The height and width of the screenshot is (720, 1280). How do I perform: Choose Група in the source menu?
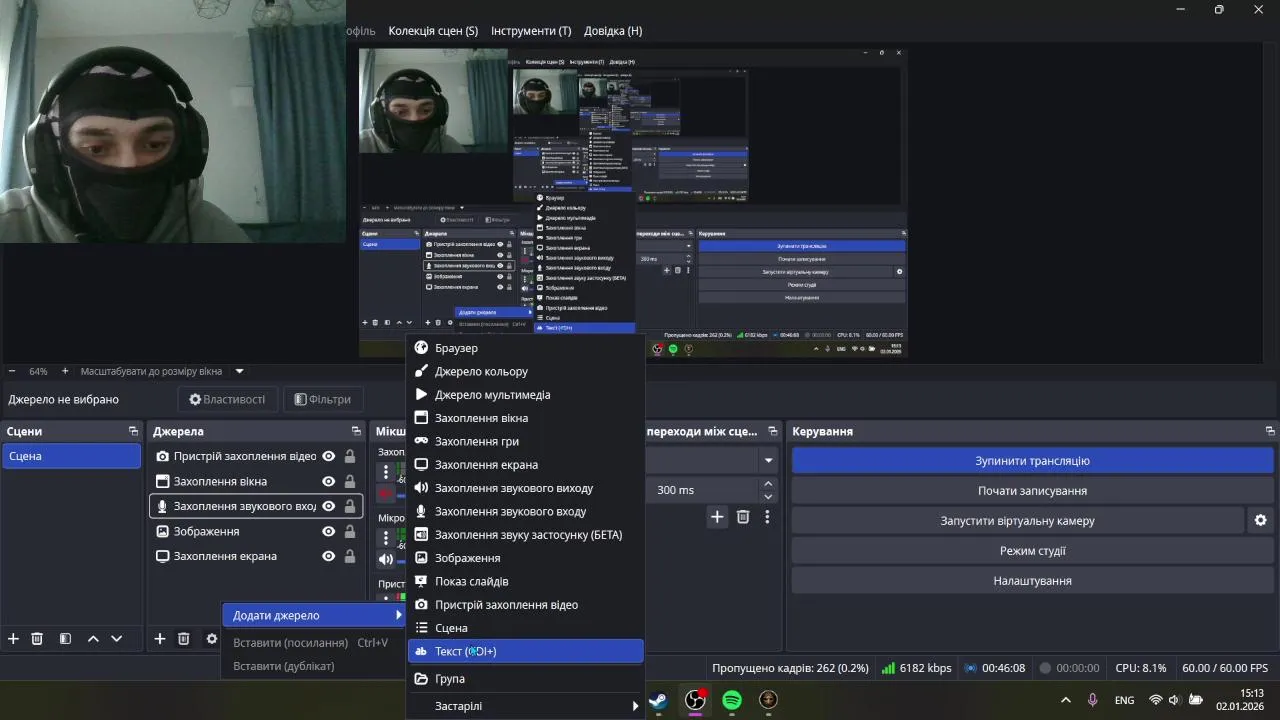(525, 678)
